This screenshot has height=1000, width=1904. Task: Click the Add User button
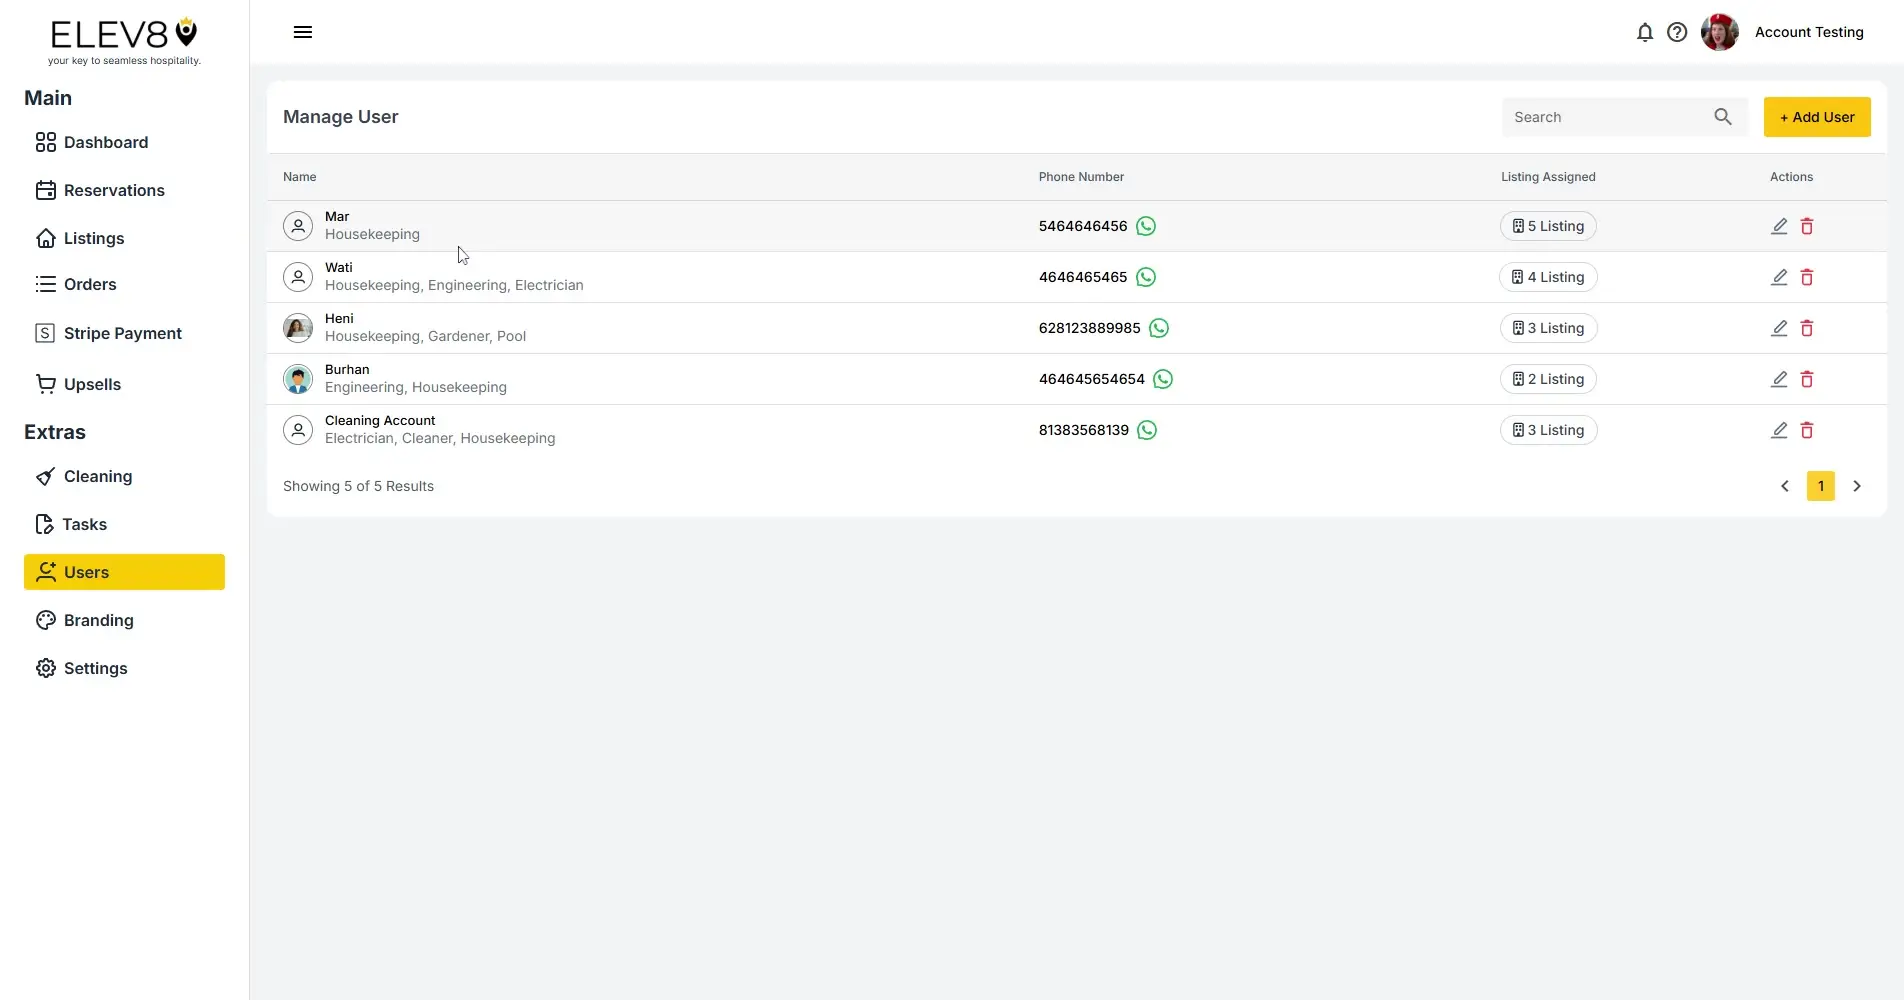click(x=1816, y=117)
